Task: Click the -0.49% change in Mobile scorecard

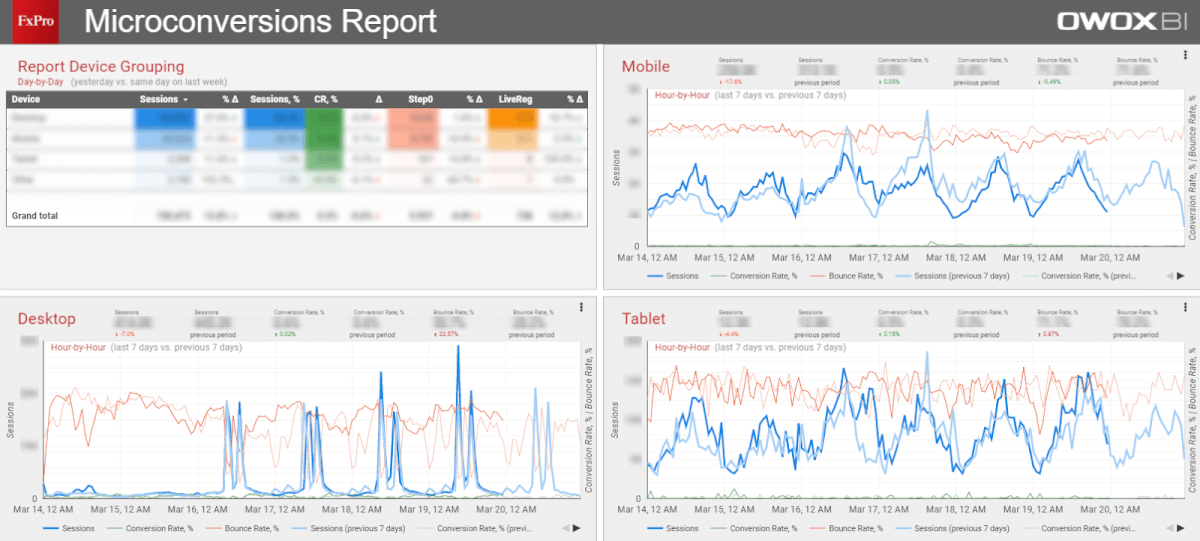Action: click(1051, 81)
